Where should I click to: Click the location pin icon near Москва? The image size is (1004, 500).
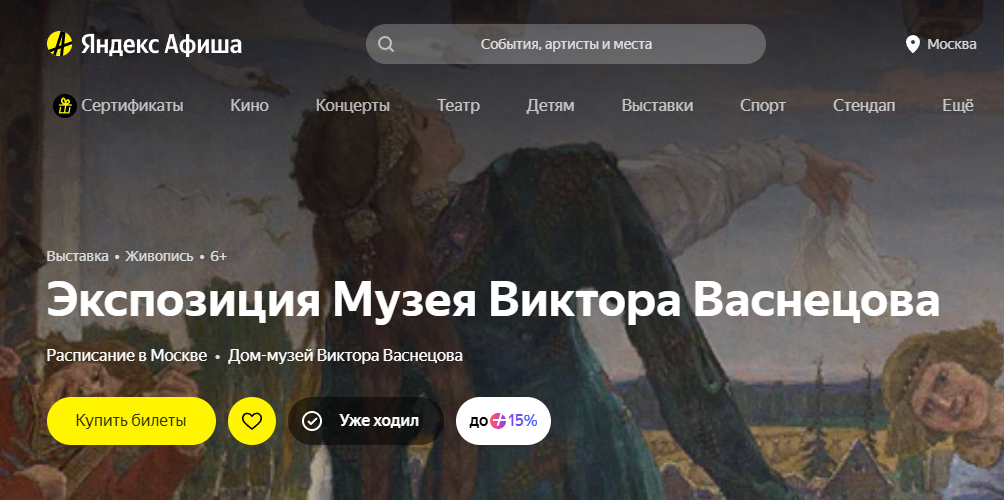coord(912,44)
